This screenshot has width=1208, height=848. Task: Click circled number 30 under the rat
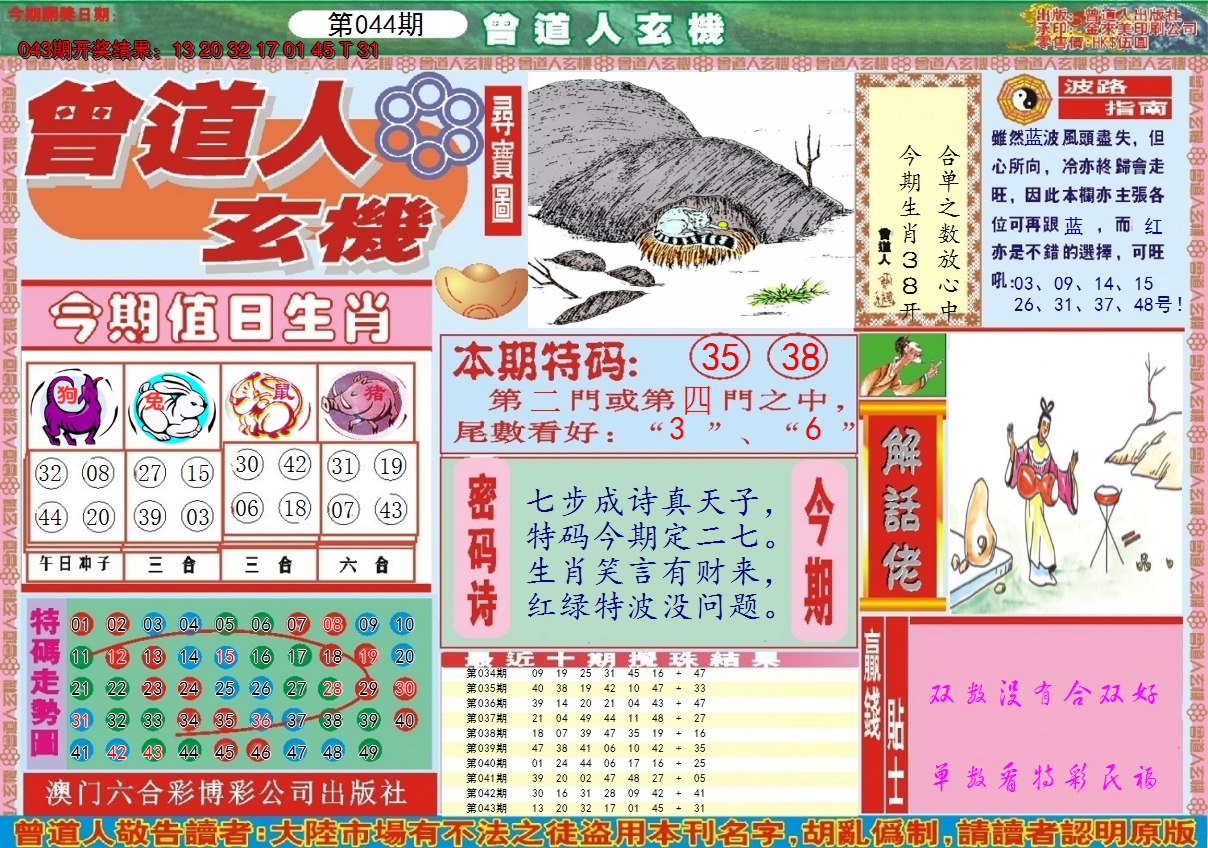(x=247, y=465)
